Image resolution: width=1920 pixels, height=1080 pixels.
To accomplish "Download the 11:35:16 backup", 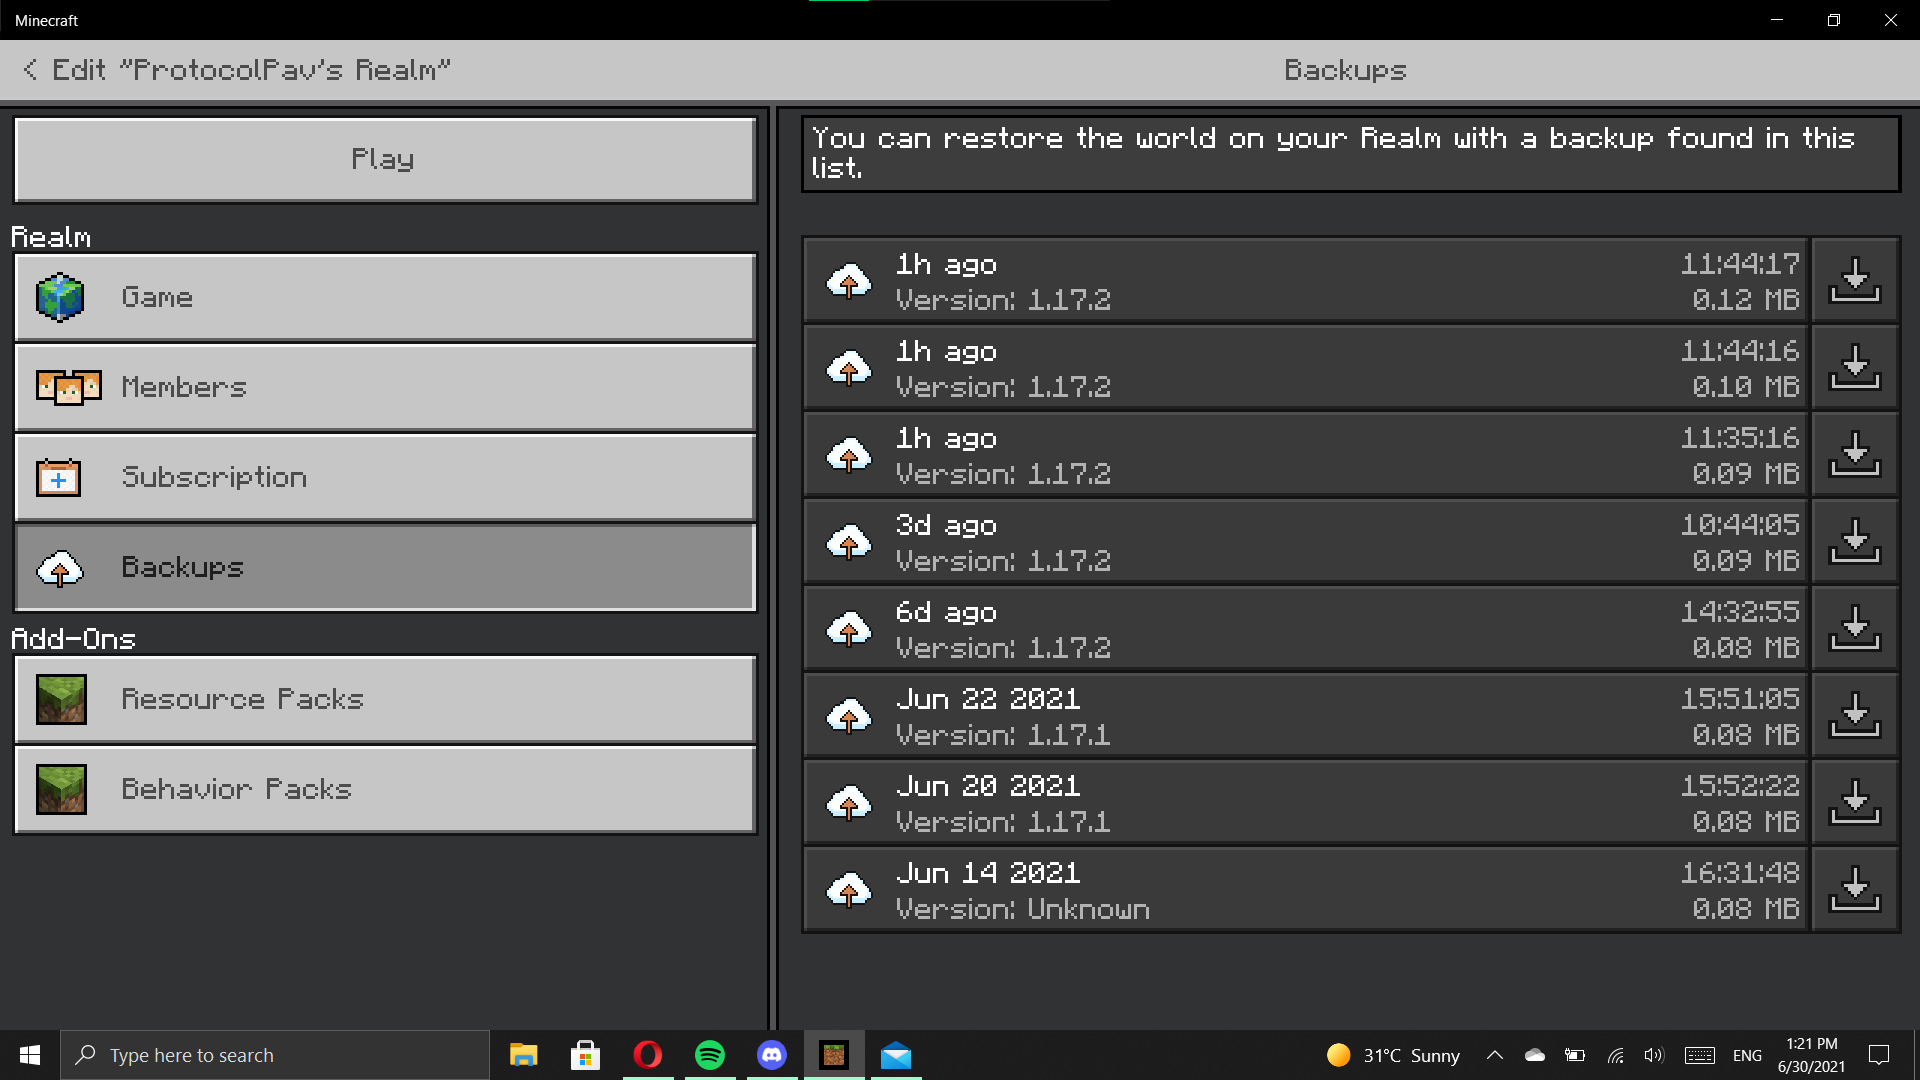I will [1855, 454].
